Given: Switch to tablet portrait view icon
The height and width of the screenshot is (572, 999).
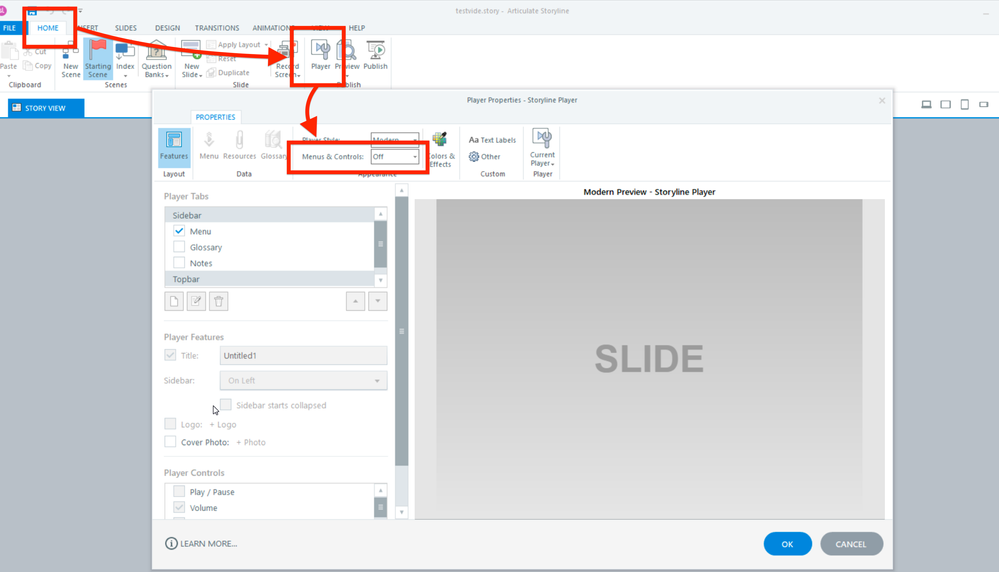Looking at the screenshot, I should (965, 104).
